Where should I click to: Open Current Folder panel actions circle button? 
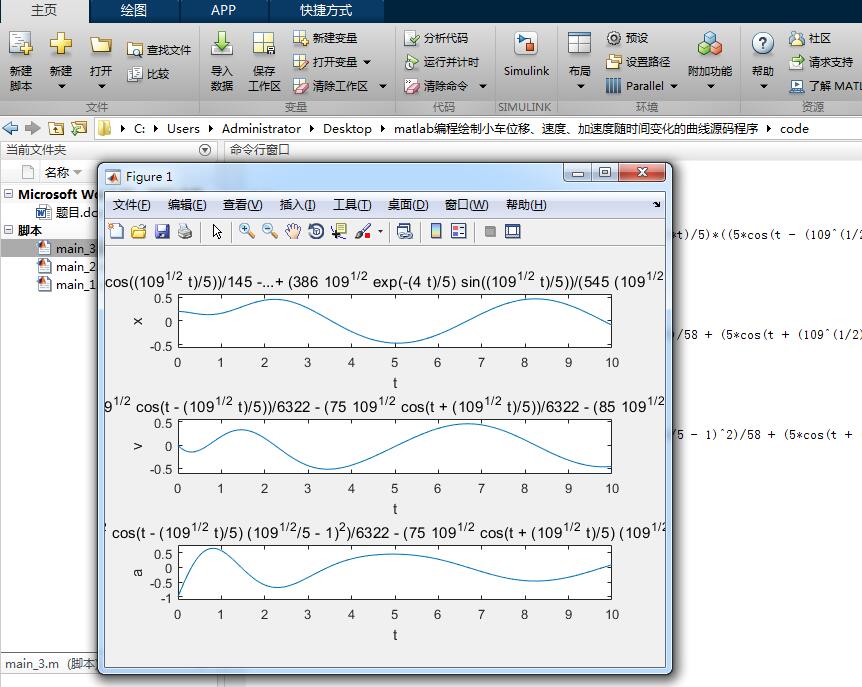pos(205,149)
